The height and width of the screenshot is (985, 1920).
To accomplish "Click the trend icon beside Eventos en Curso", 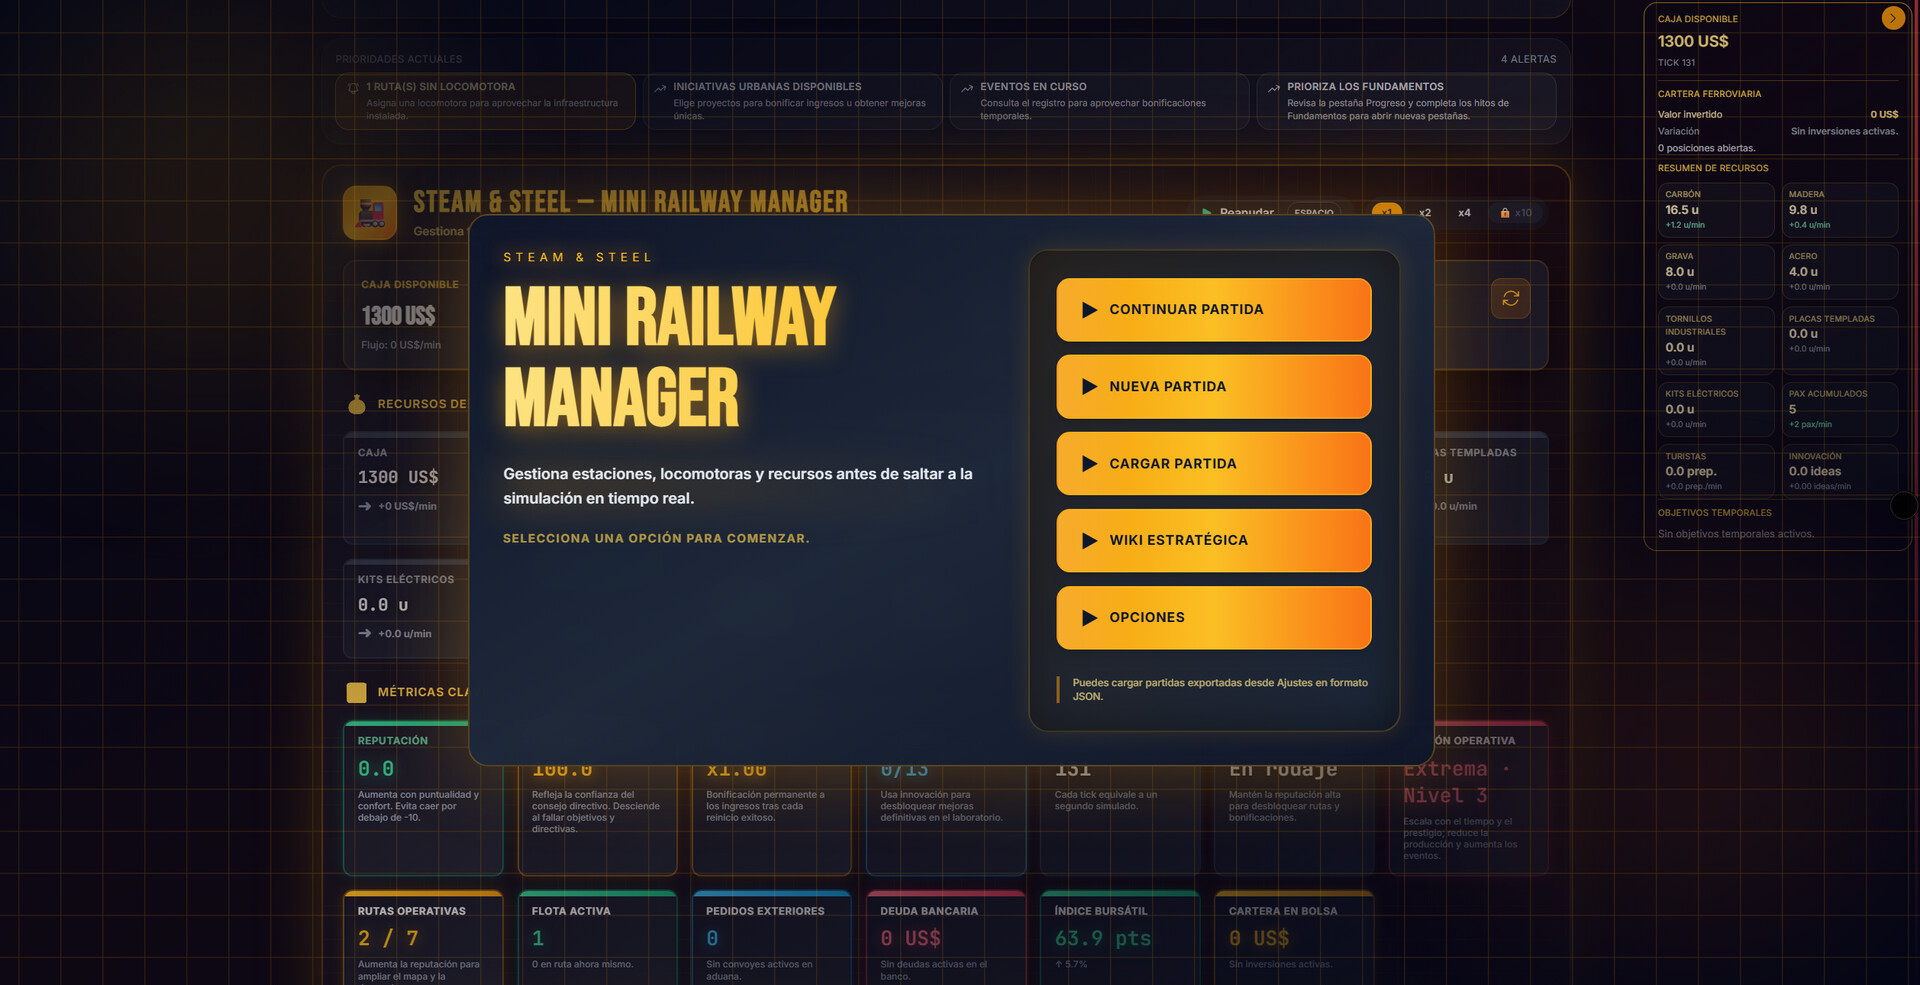I will click(967, 88).
